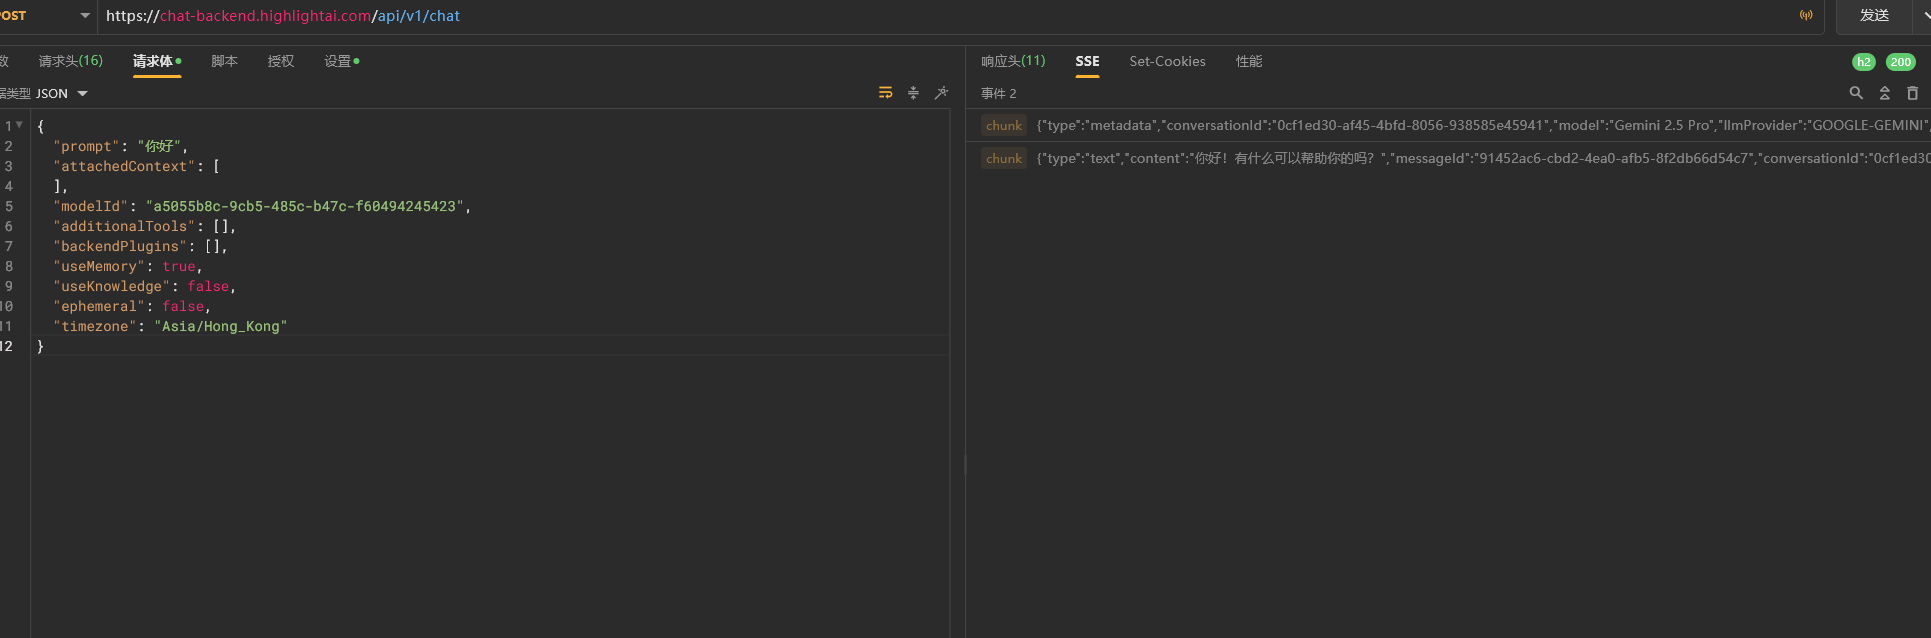1931x638 pixels.
Task: Click the scroll-to-top icon in the SSE panel
Action: (1884, 93)
